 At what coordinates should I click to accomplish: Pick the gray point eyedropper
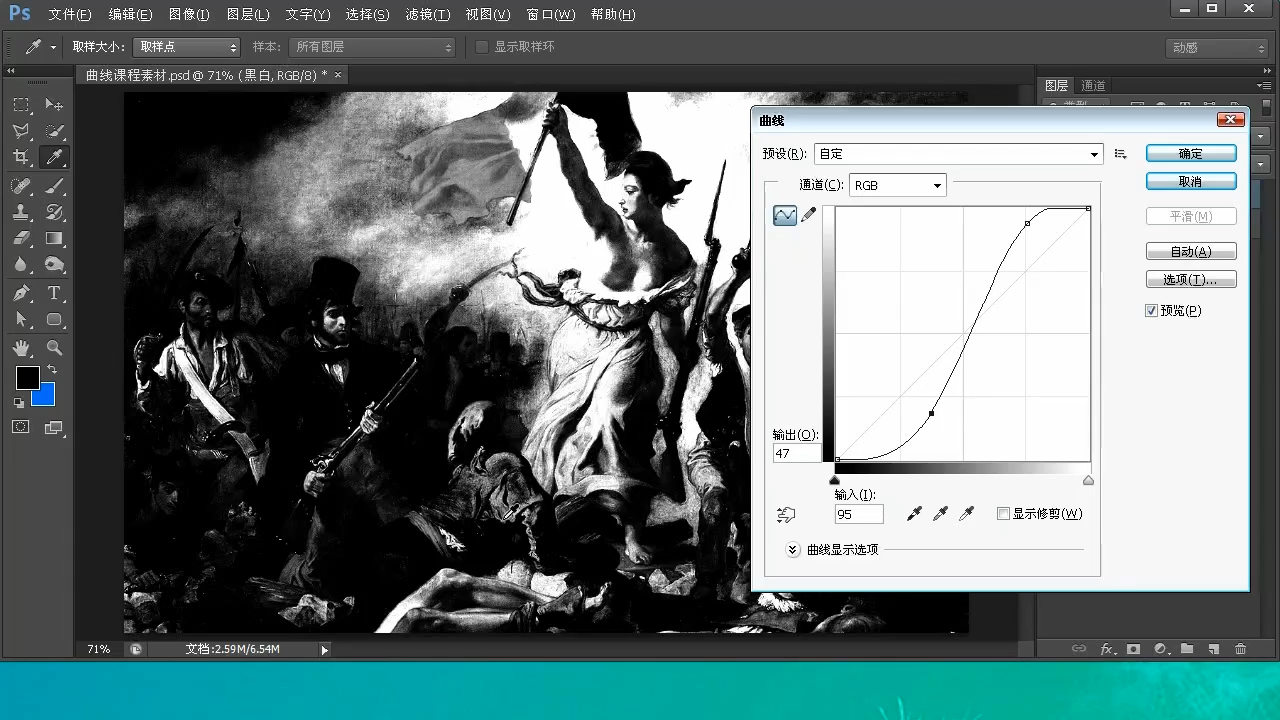pyautogui.click(x=940, y=514)
